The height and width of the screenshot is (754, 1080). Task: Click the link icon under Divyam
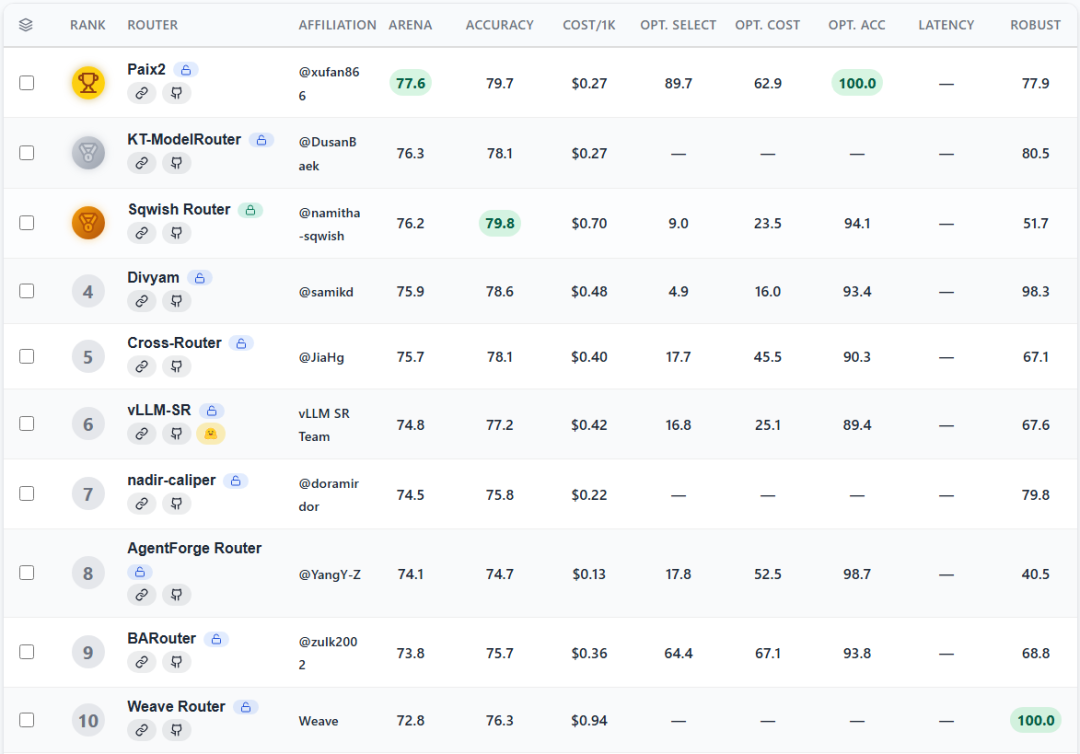click(x=141, y=301)
